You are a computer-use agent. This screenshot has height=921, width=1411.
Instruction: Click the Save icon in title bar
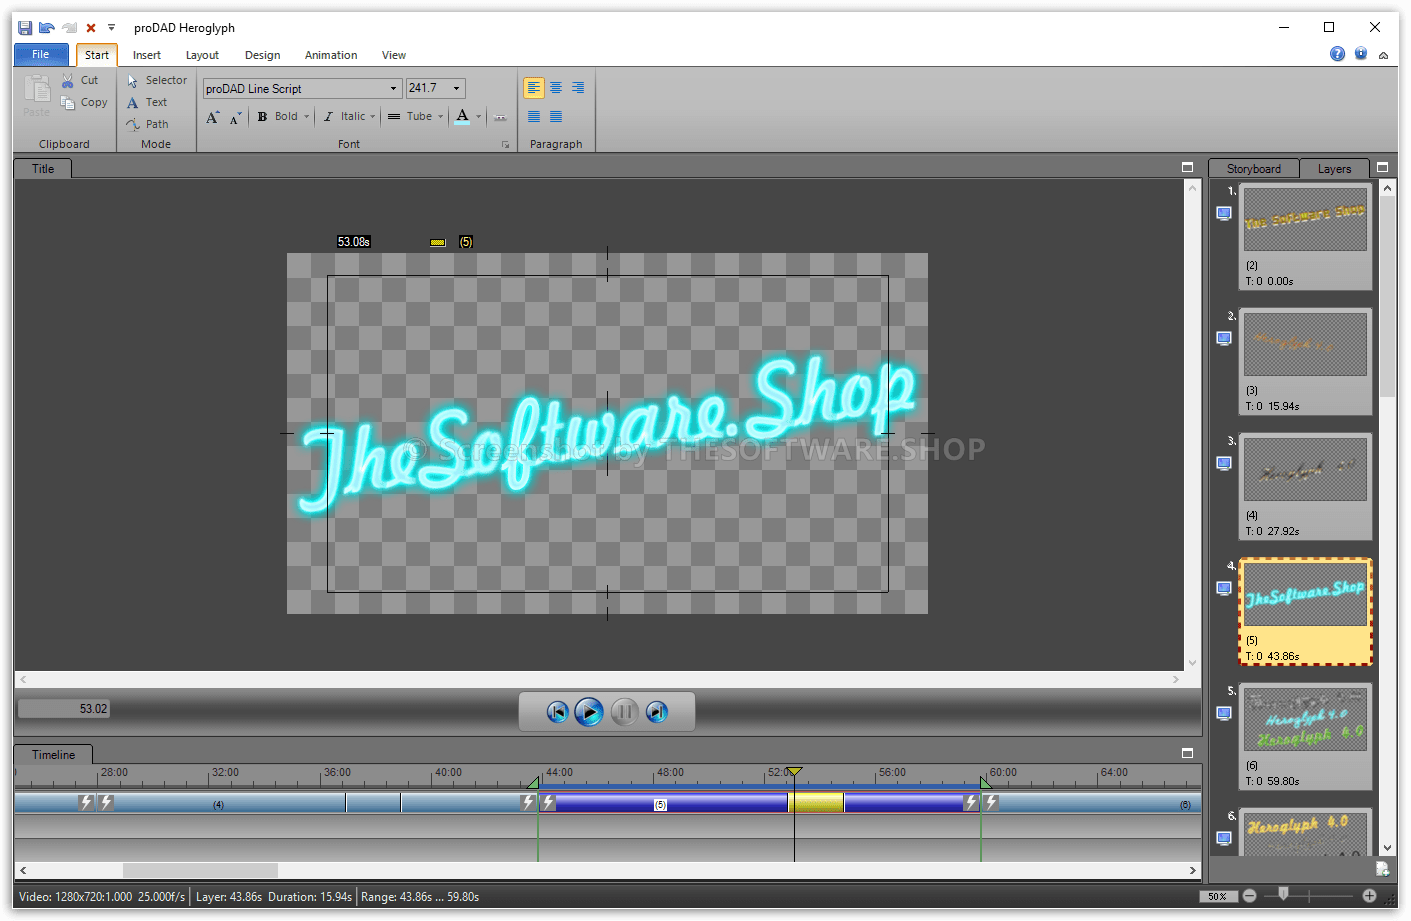pyautogui.click(x=25, y=28)
